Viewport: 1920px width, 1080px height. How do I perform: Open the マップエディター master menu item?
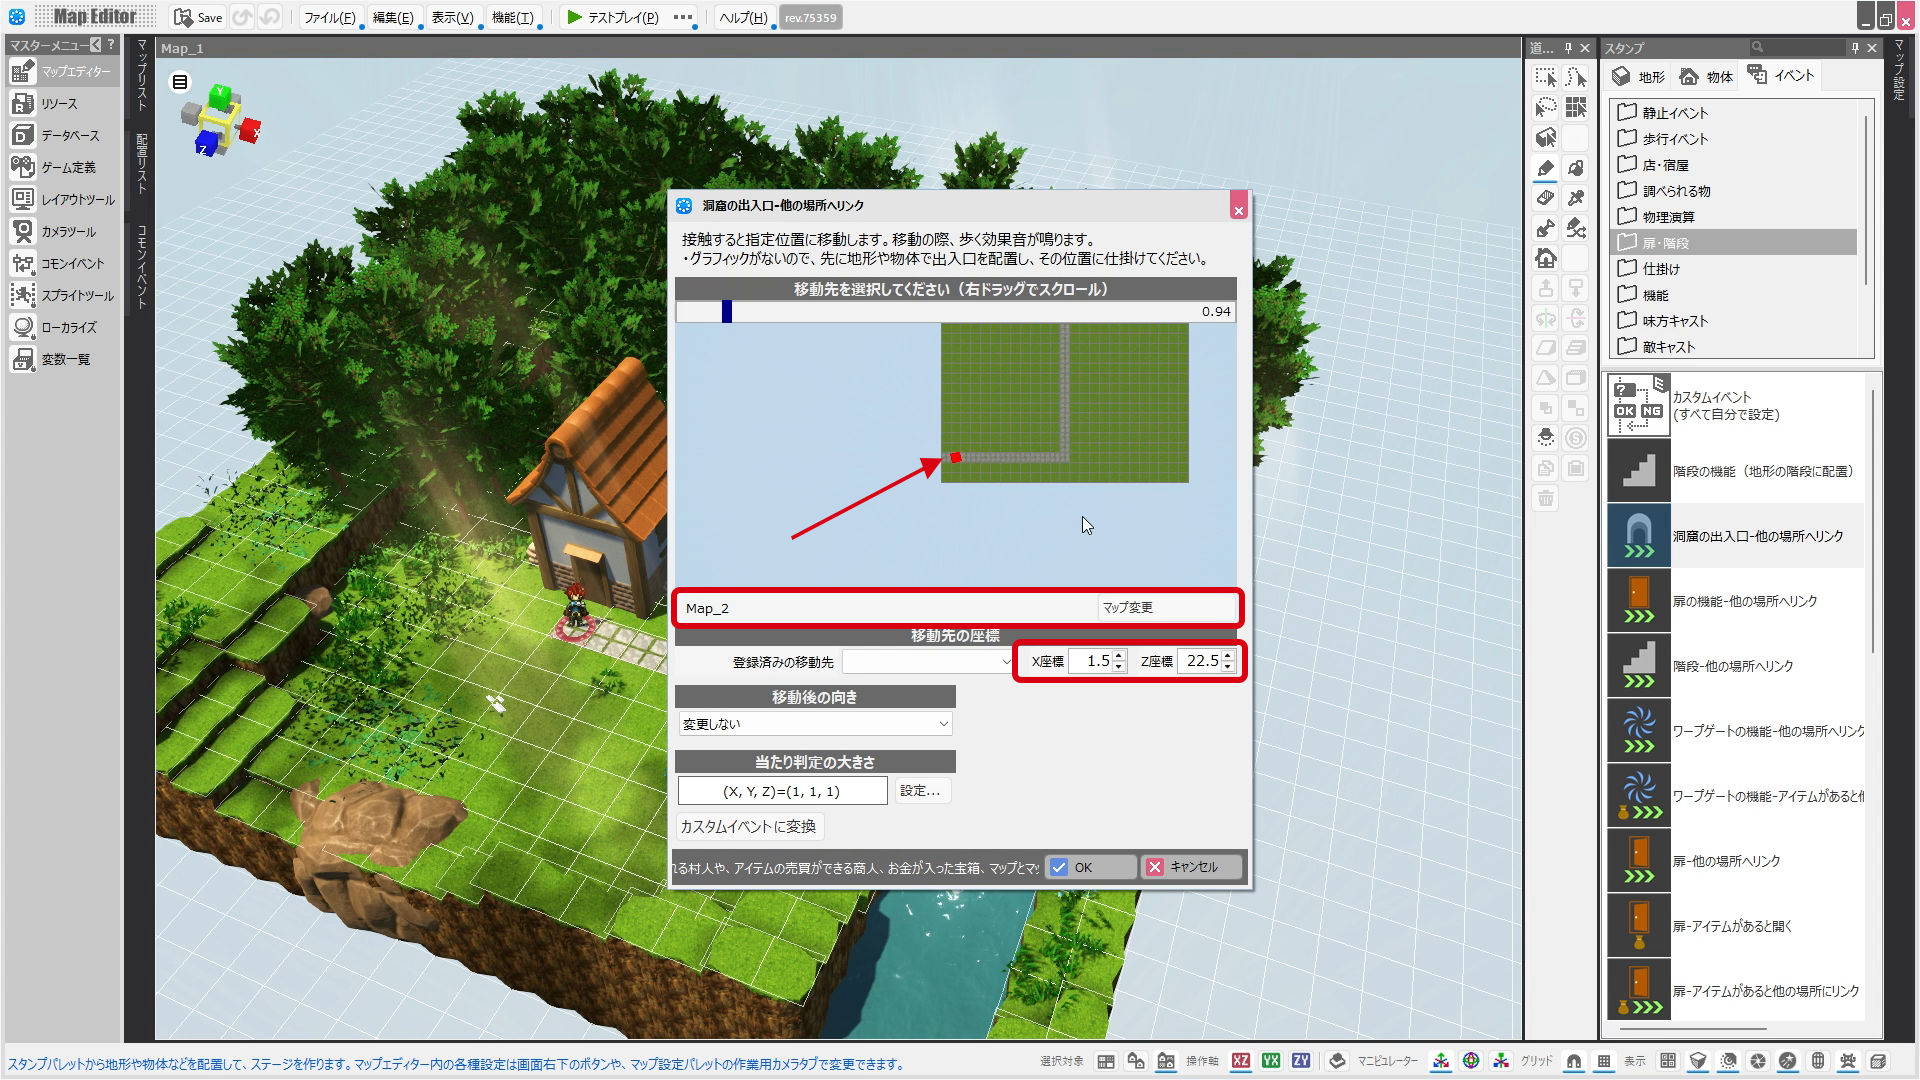[64, 72]
